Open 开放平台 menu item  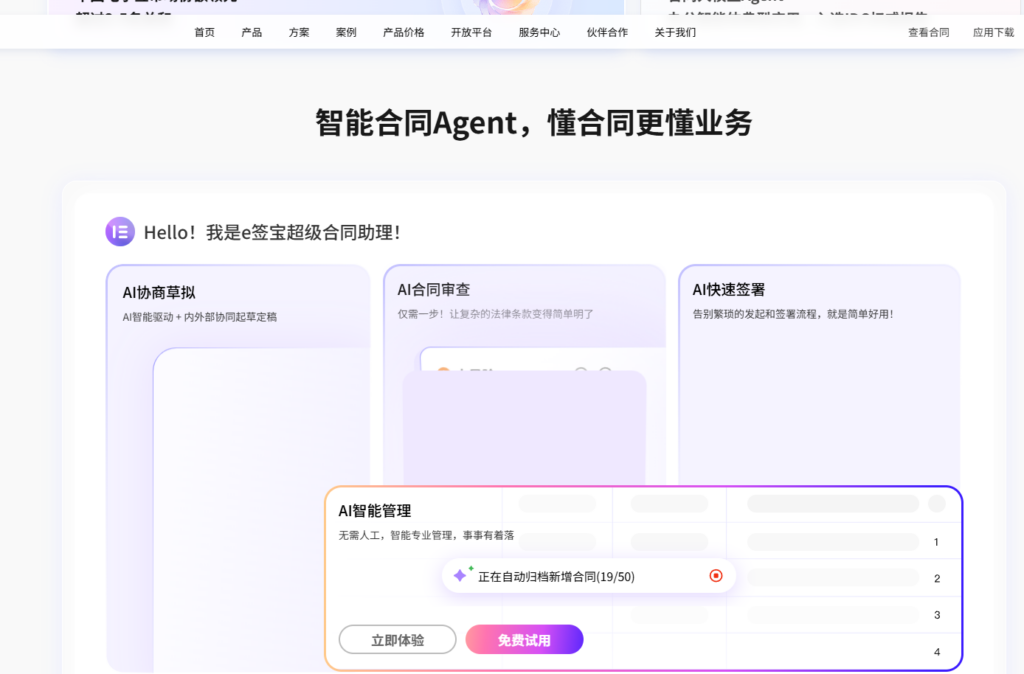[472, 32]
